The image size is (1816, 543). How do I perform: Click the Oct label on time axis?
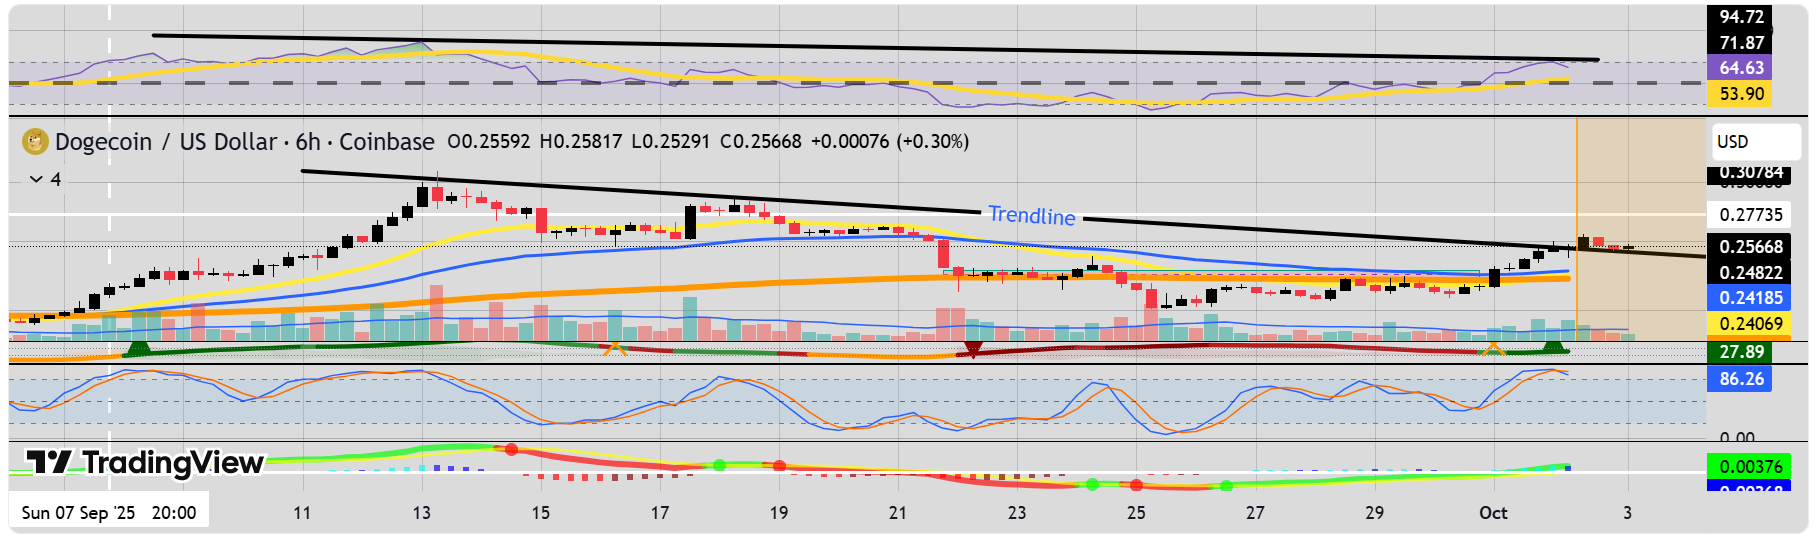coord(1493,513)
